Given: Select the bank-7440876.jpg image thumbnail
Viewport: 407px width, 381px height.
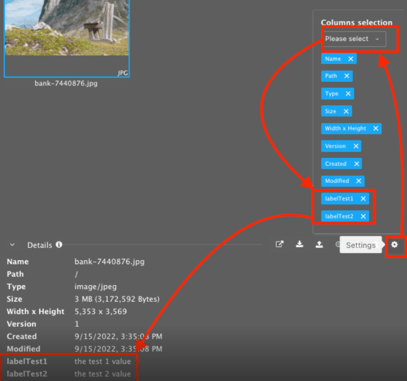Looking at the screenshot, I should 67,38.
